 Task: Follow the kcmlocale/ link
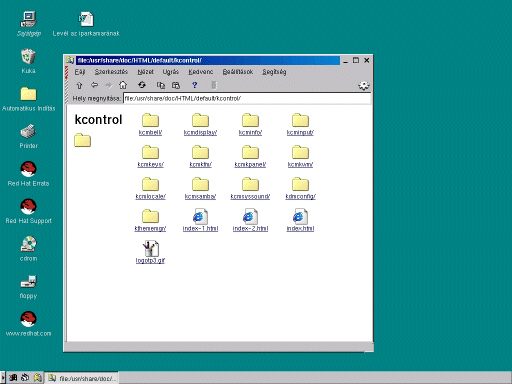[150, 197]
